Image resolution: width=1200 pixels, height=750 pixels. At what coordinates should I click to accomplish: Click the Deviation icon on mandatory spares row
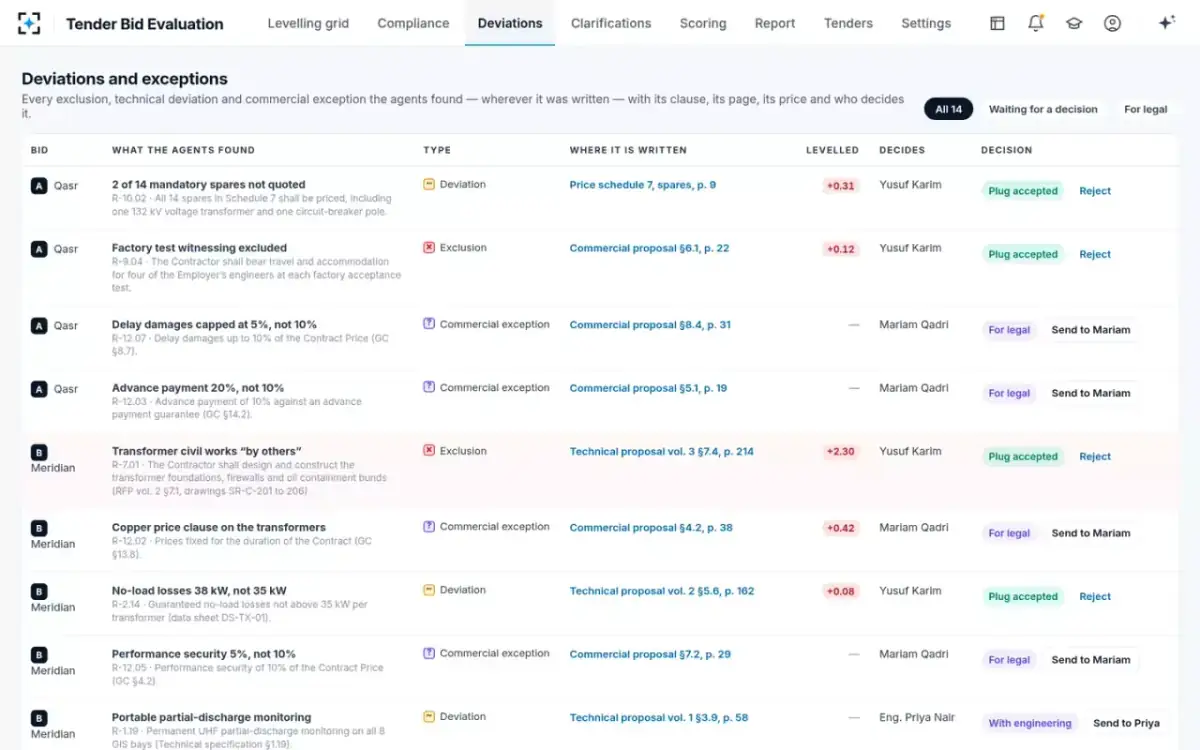coord(429,184)
